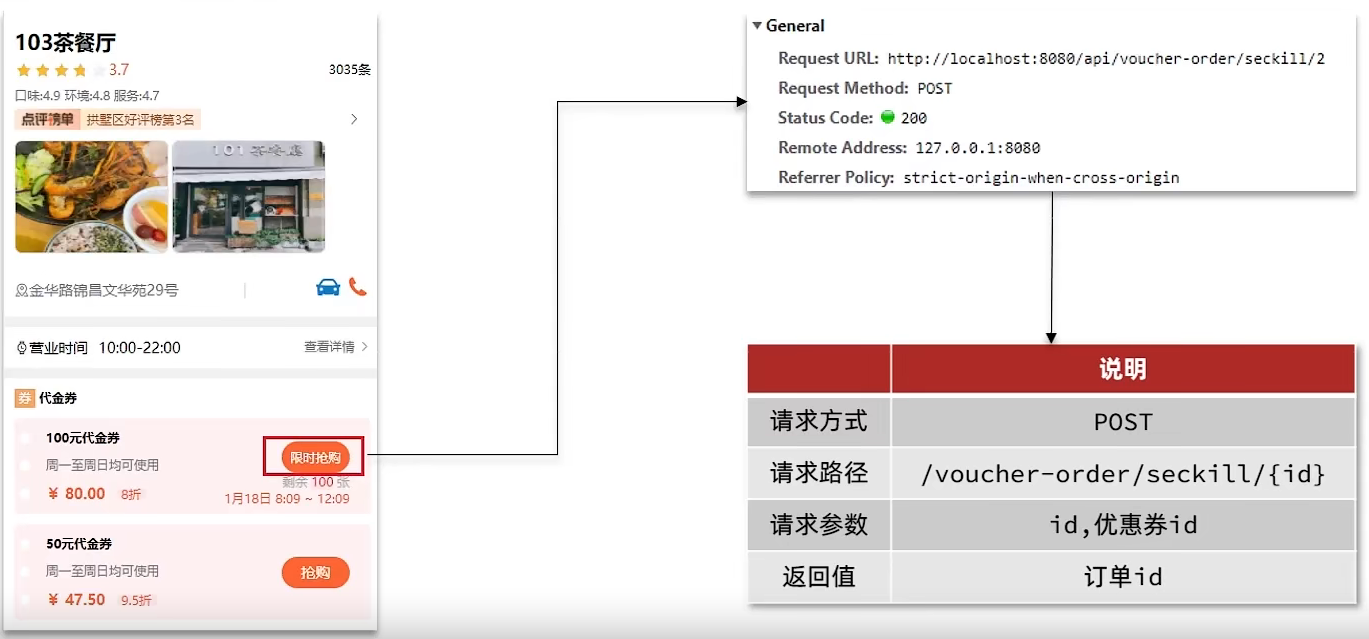Click the Request URL value
Image resolution: width=1369 pixels, height=639 pixels.
[x=1106, y=58]
